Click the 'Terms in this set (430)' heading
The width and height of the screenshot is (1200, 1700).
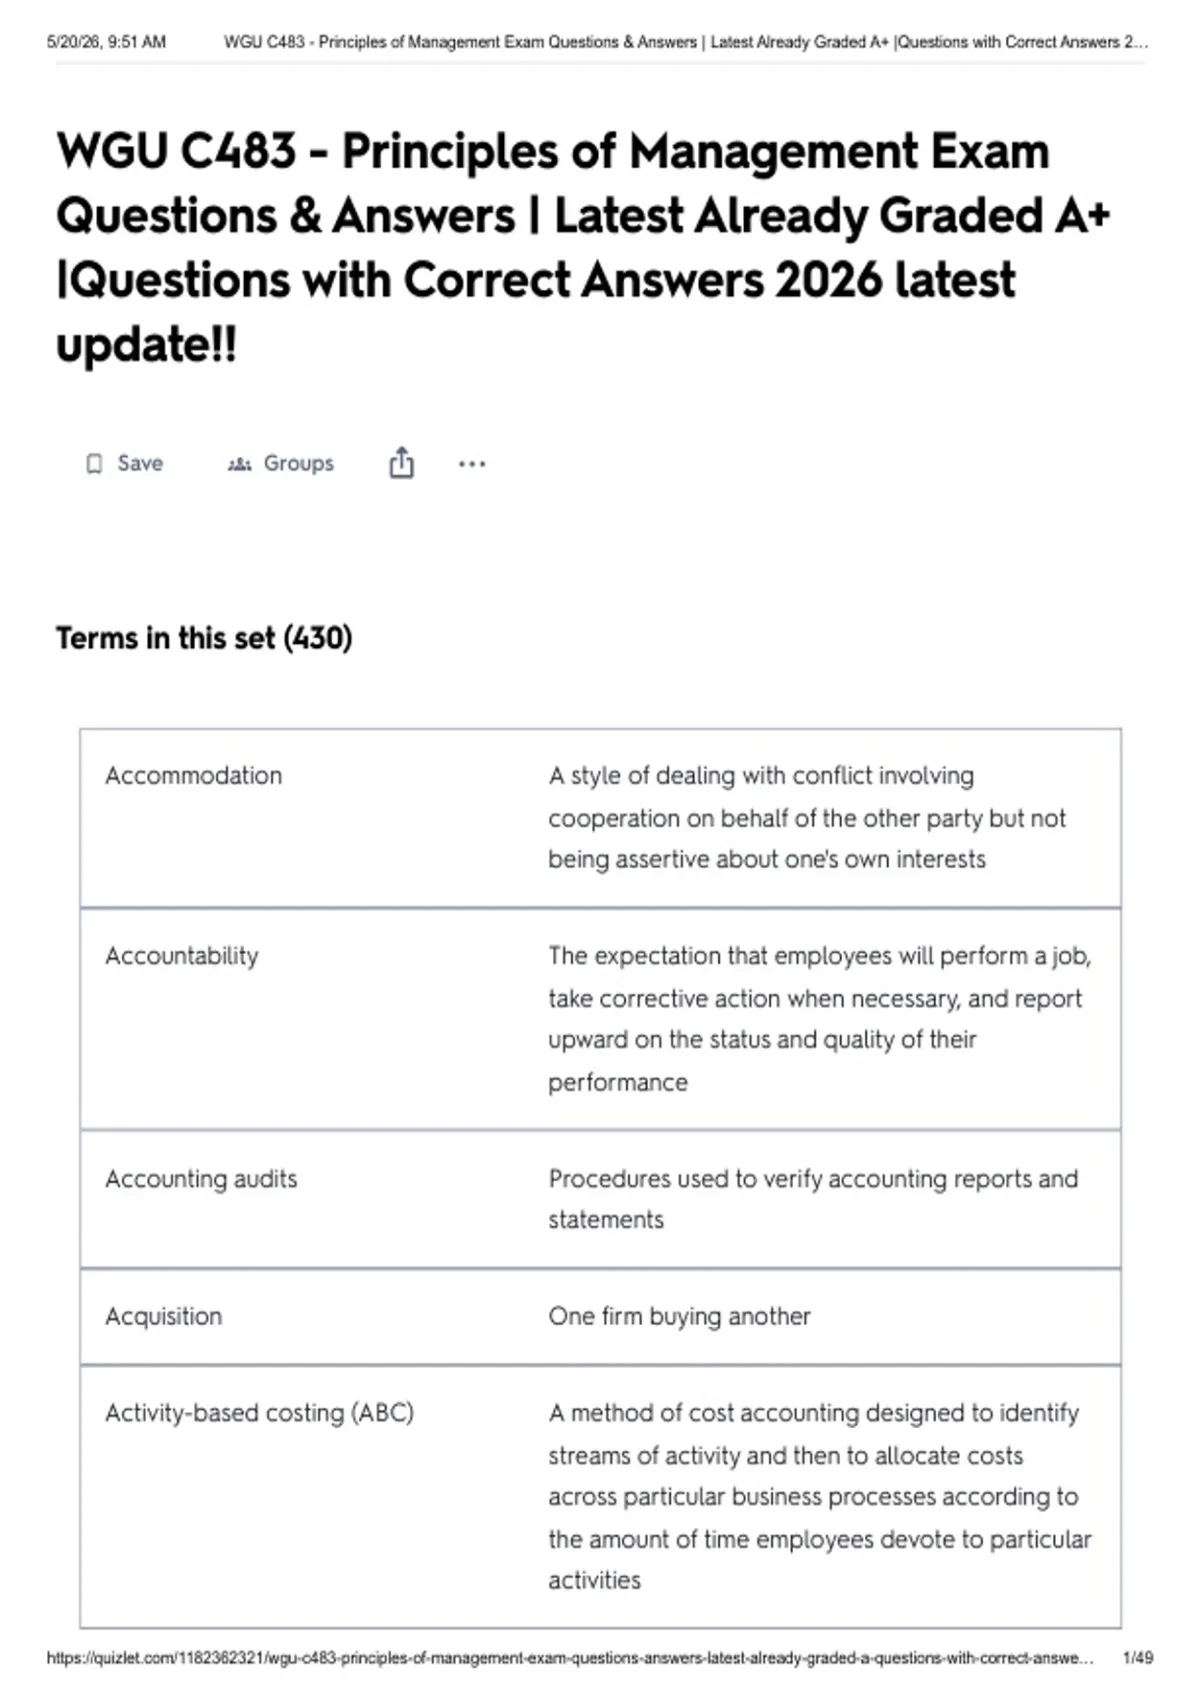204,638
